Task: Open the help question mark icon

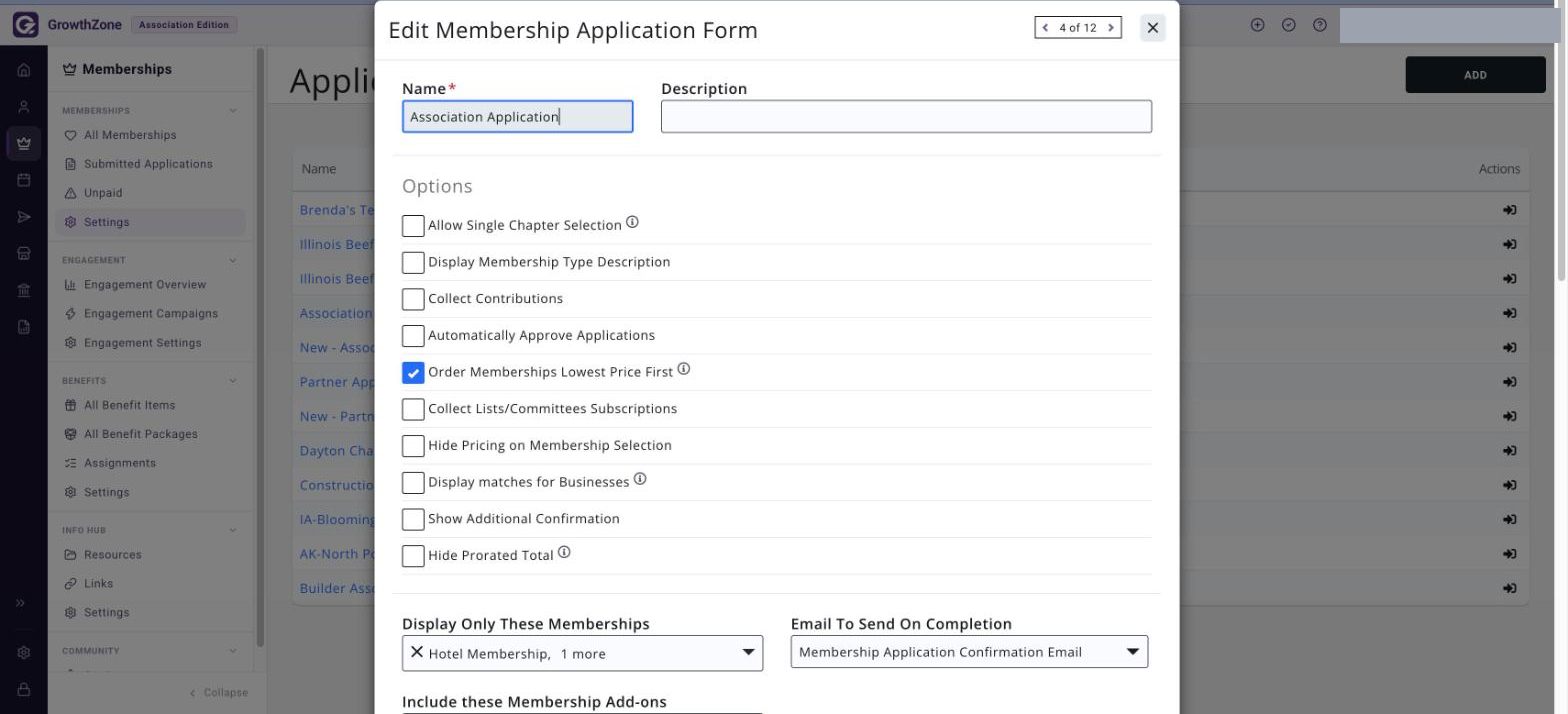Action: click(1320, 25)
